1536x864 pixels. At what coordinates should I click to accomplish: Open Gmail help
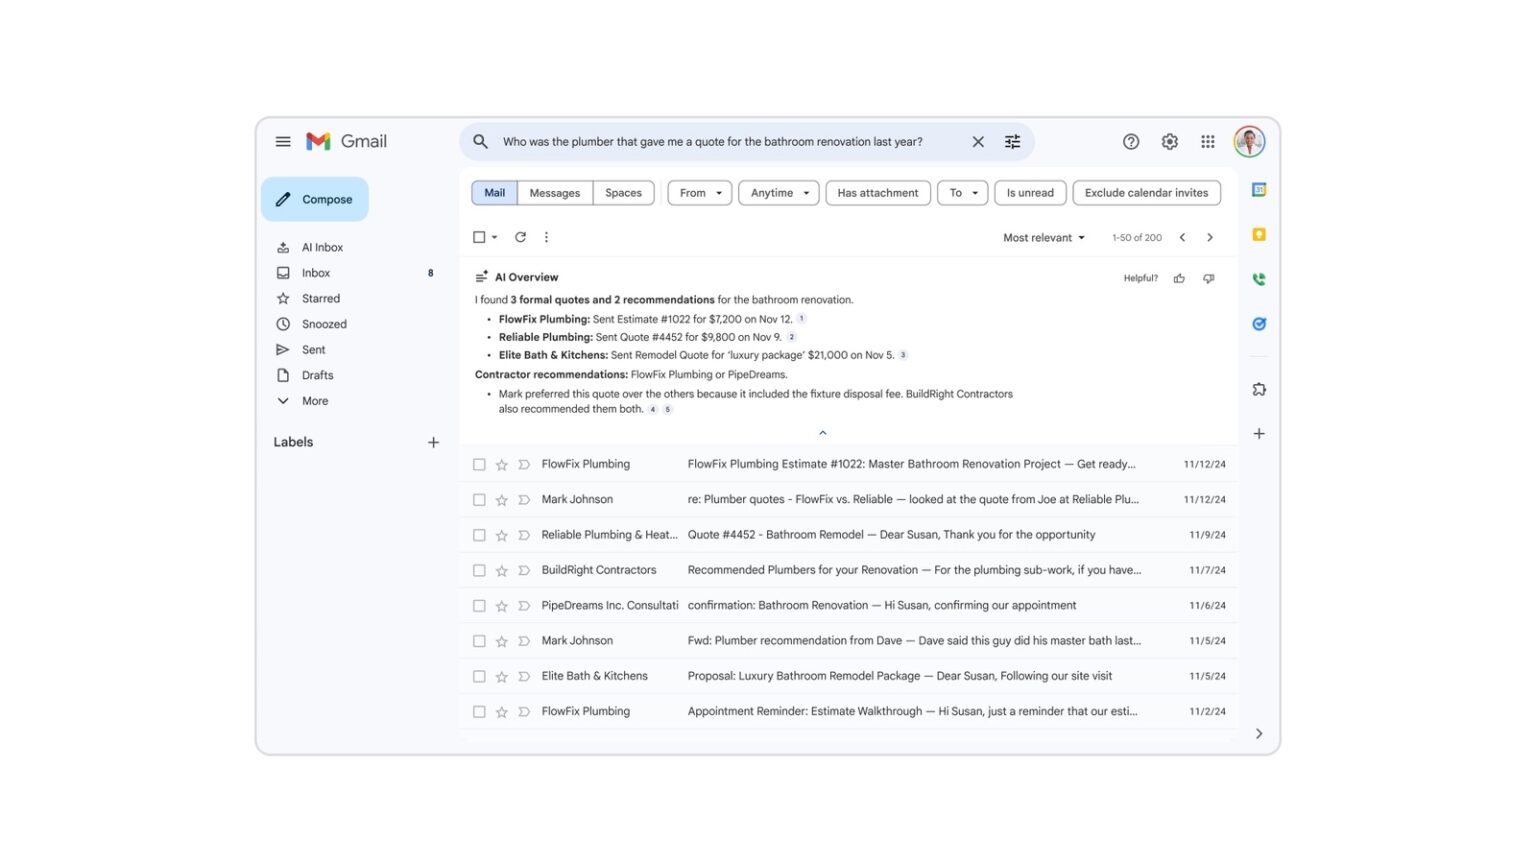(x=1131, y=141)
